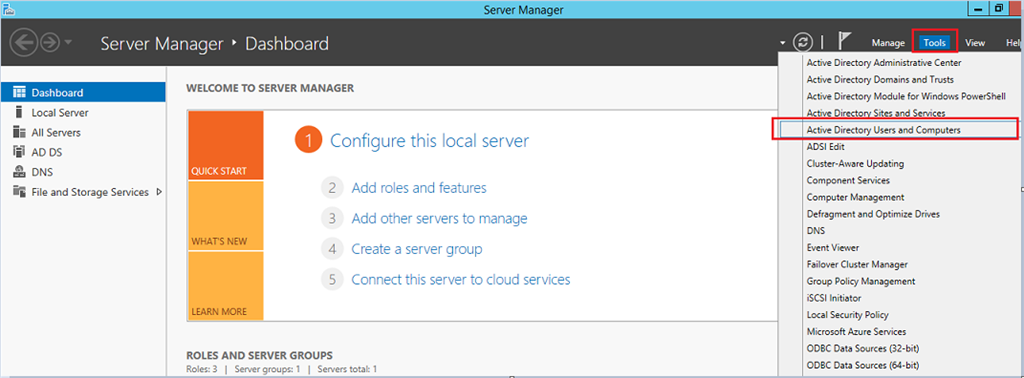The height and width of the screenshot is (378, 1024).
Task: Click the forward navigation arrow icon
Action: pos(50,43)
